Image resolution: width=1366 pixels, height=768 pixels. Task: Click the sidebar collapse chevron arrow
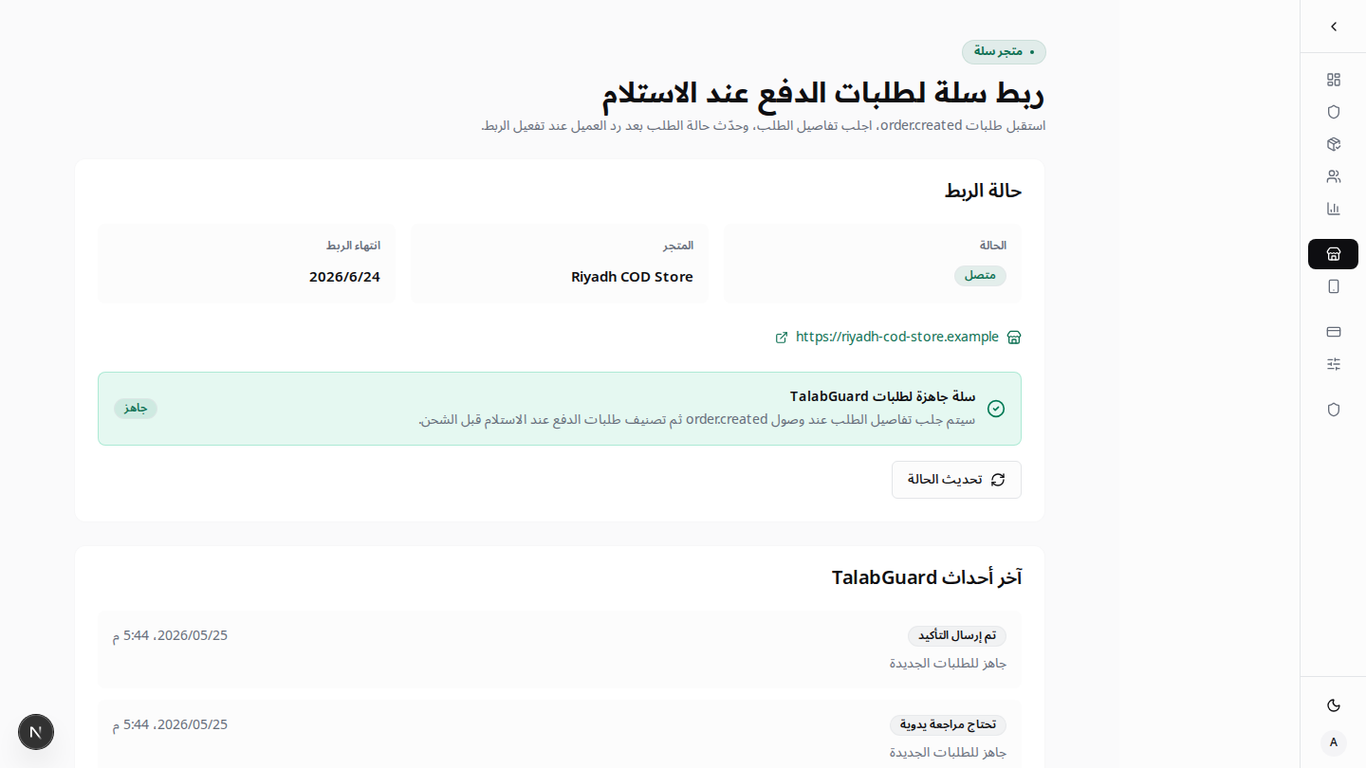[1333, 27]
